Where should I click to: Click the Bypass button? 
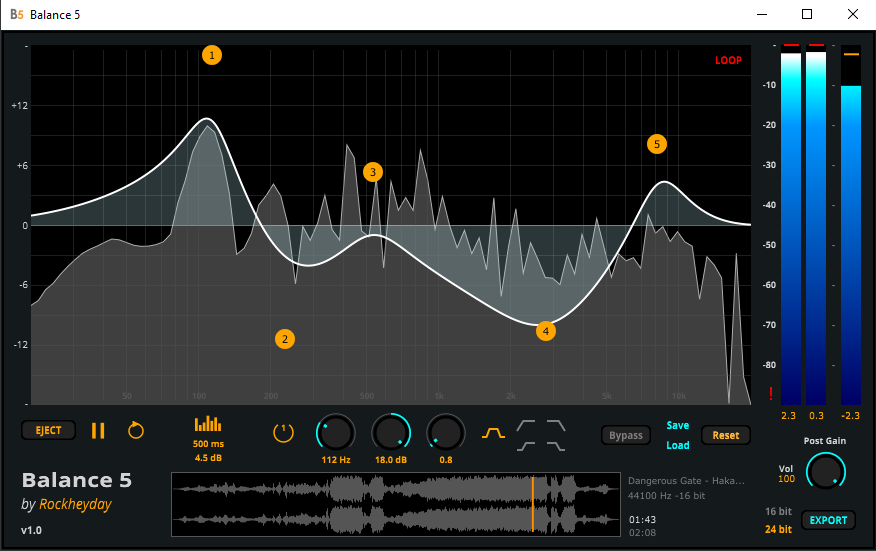click(x=626, y=435)
